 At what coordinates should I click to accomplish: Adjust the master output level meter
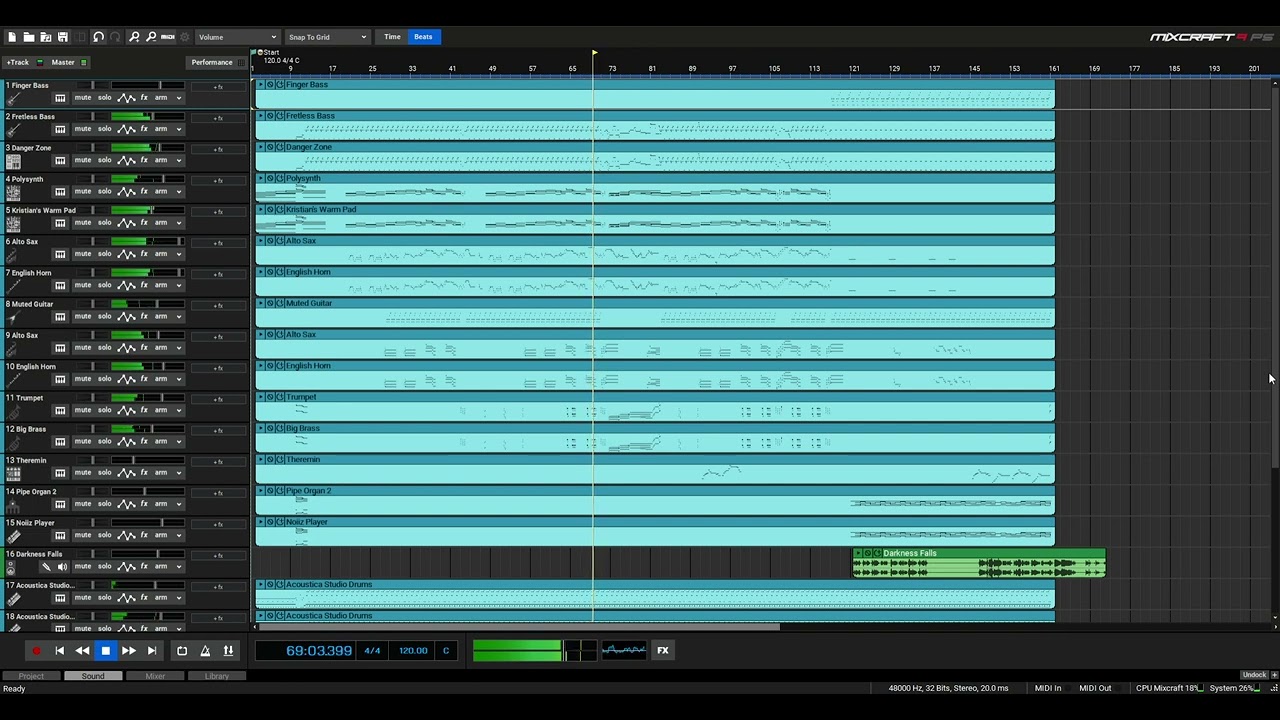coord(533,651)
